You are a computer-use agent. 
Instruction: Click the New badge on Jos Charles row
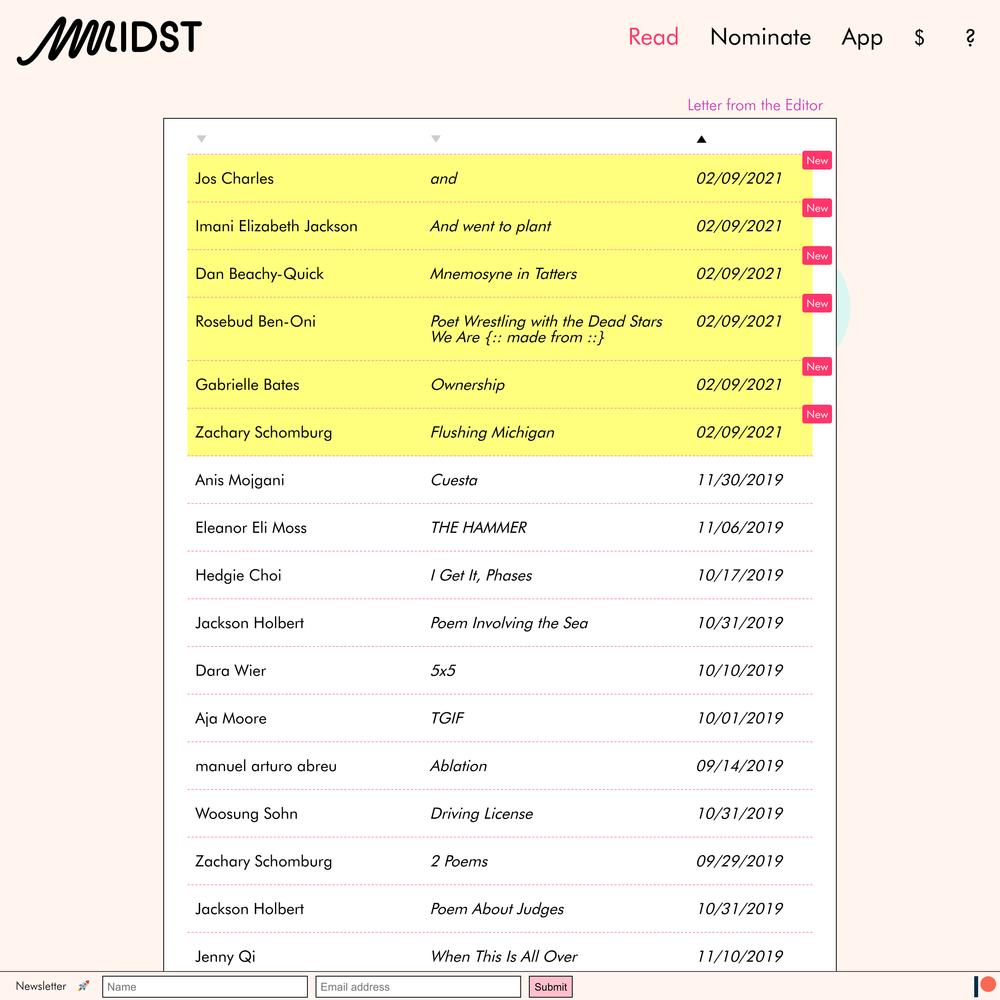coord(817,161)
